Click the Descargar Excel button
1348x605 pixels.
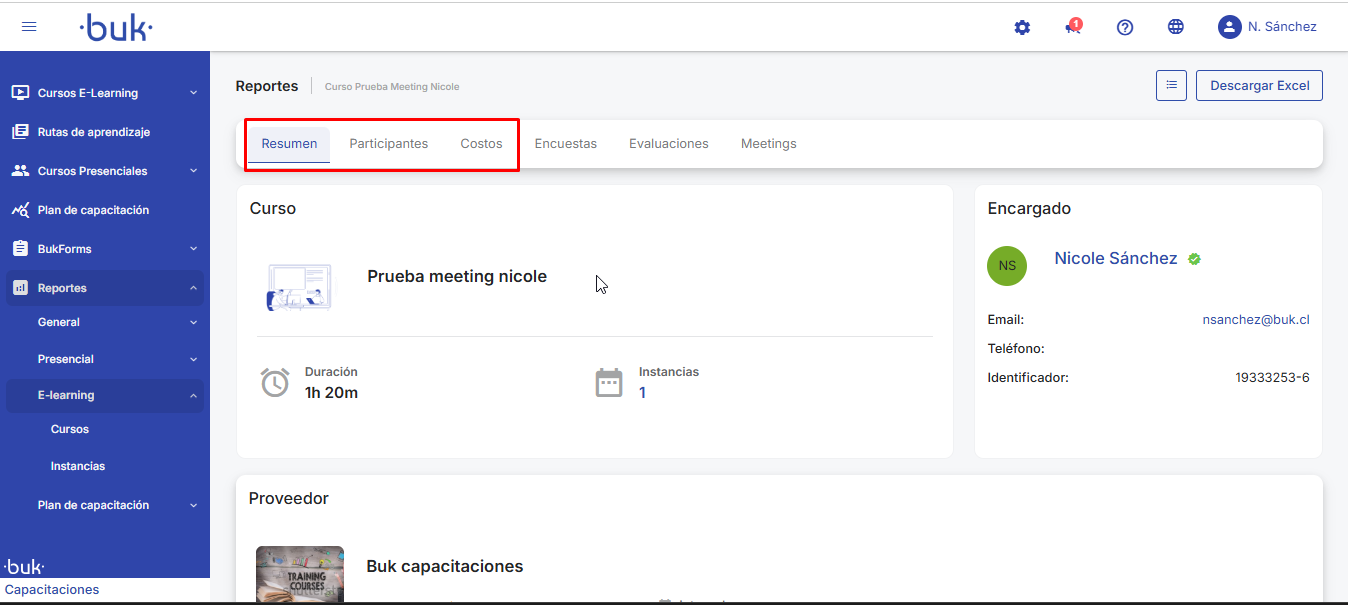click(x=1259, y=86)
